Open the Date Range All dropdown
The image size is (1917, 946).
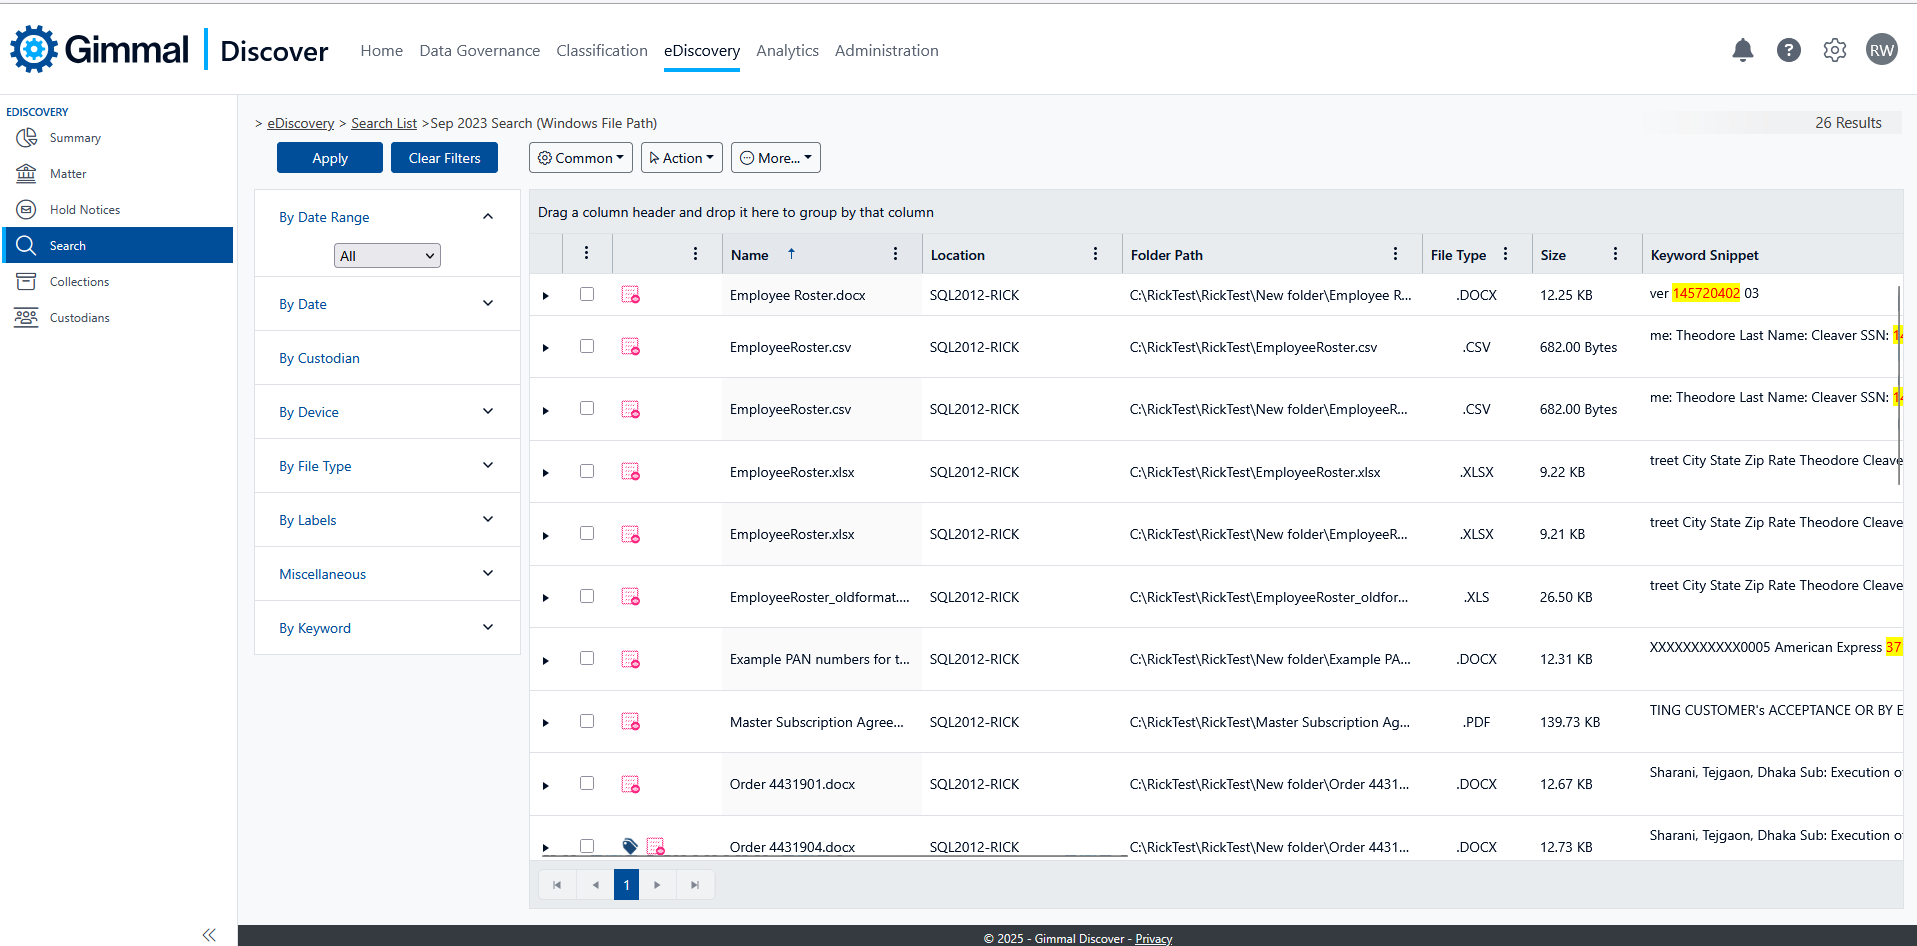387,256
